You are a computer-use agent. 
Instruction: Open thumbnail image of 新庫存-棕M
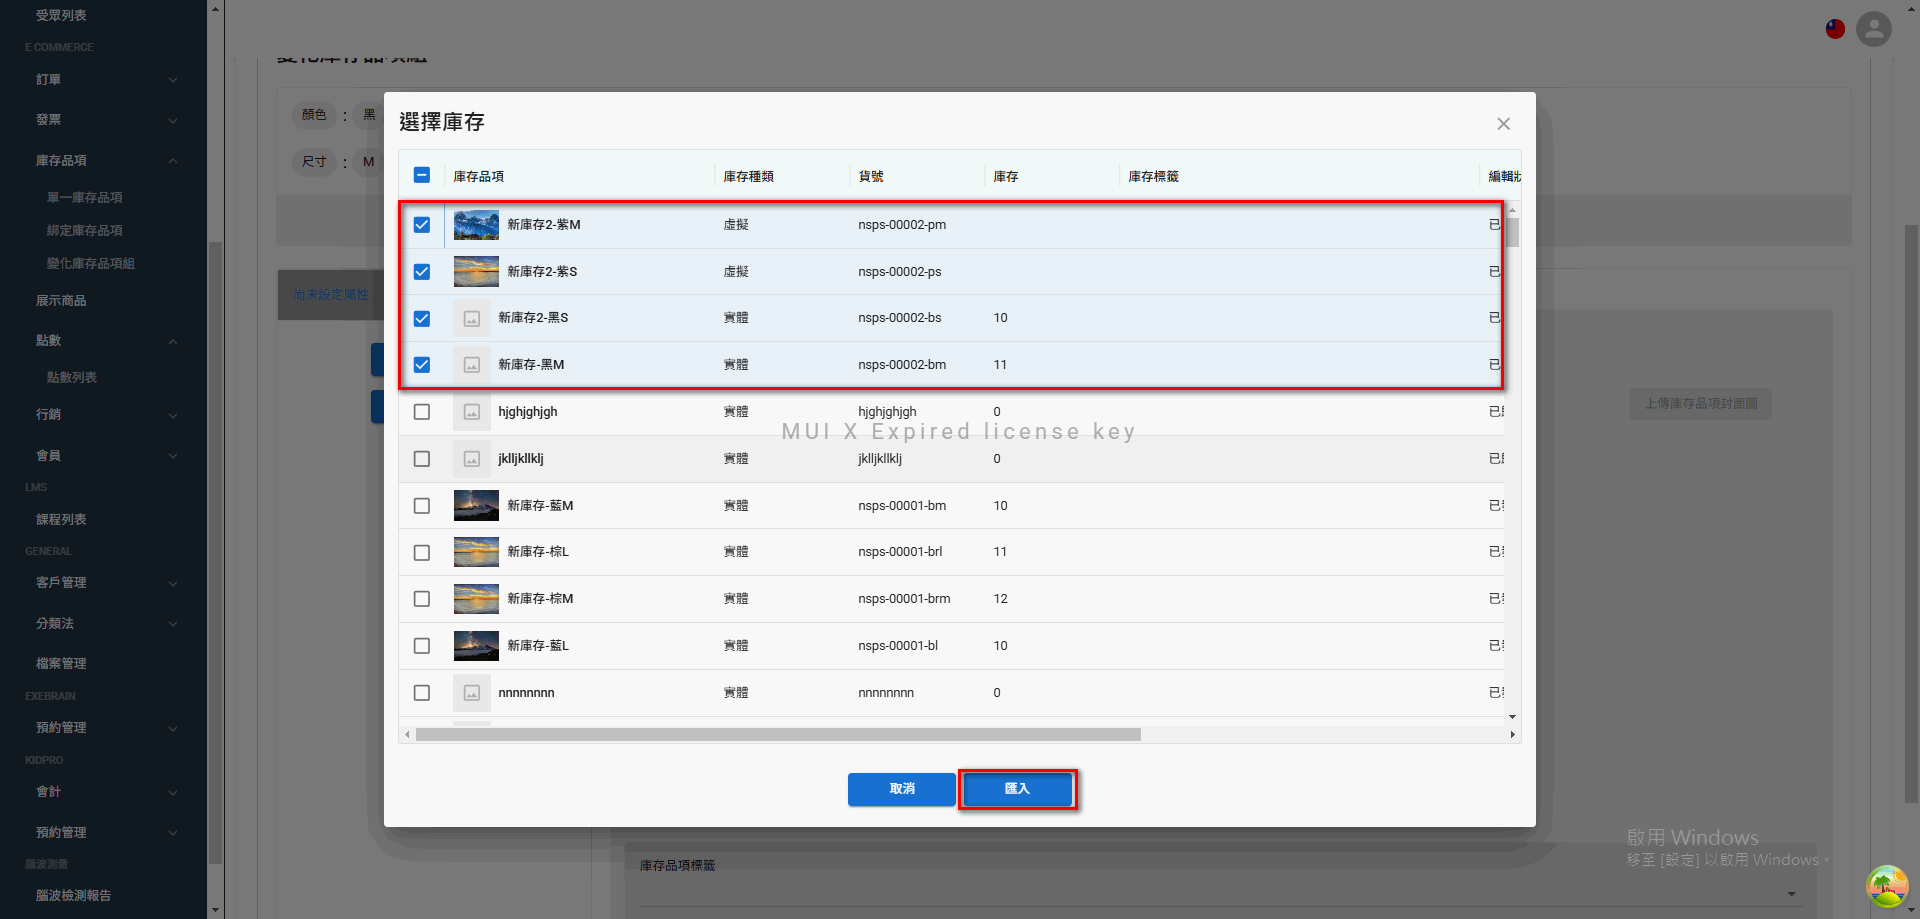(476, 599)
